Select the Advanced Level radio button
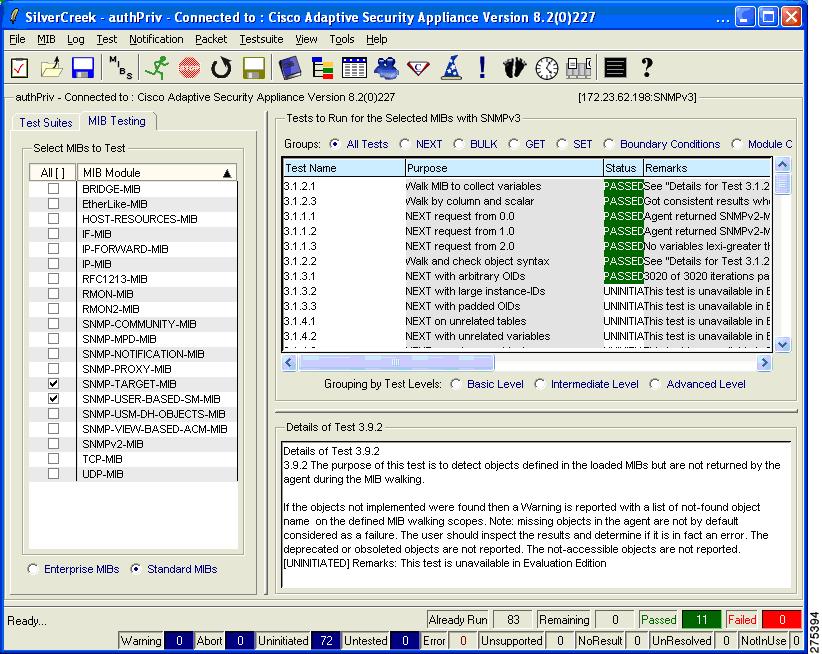The image size is (822, 654). click(x=654, y=384)
